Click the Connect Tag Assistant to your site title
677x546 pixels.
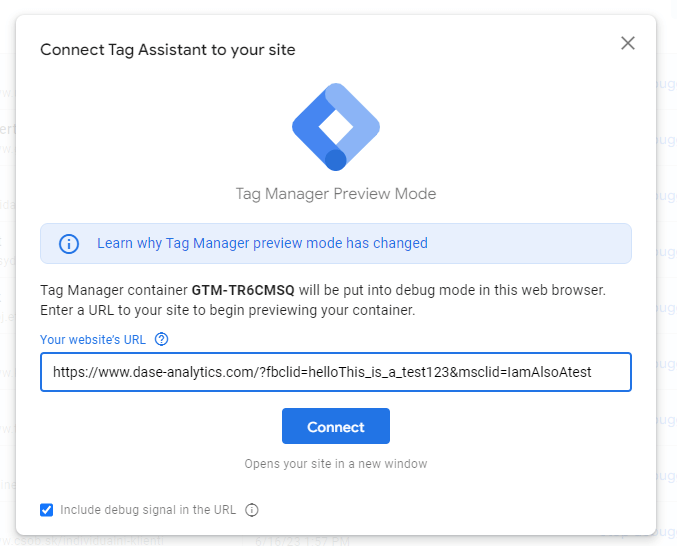point(168,50)
